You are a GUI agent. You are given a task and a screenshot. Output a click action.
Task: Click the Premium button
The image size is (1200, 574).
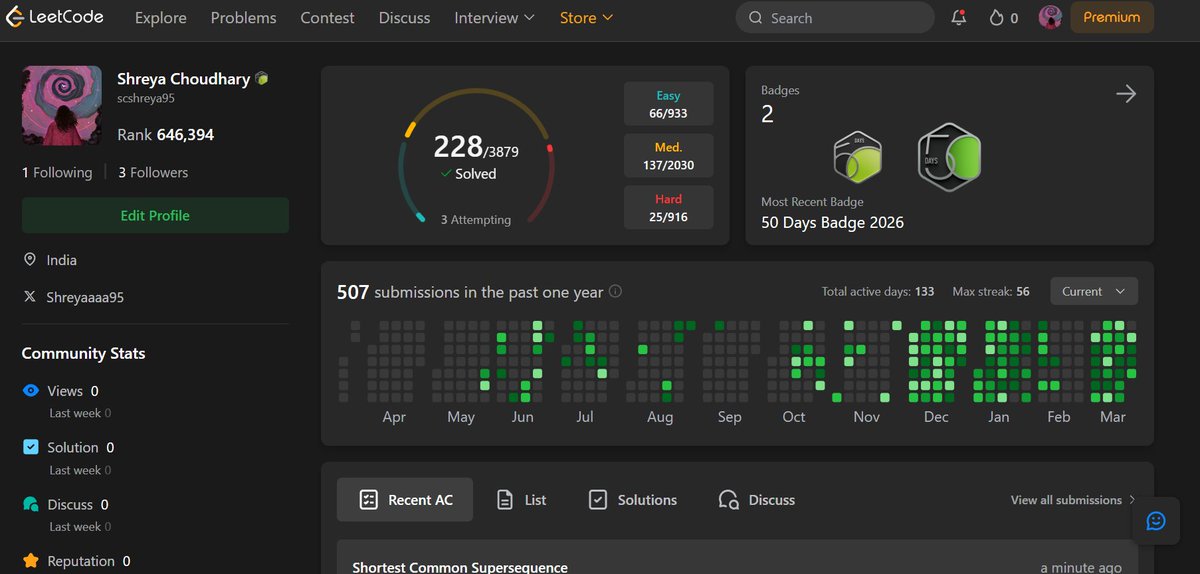pyautogui.click(x=1112, y=17)
